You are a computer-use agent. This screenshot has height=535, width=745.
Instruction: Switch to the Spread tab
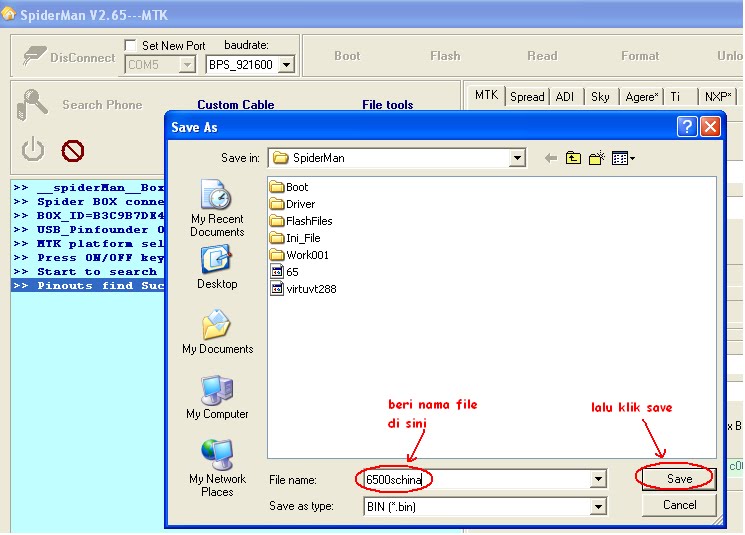click(527, 97)
